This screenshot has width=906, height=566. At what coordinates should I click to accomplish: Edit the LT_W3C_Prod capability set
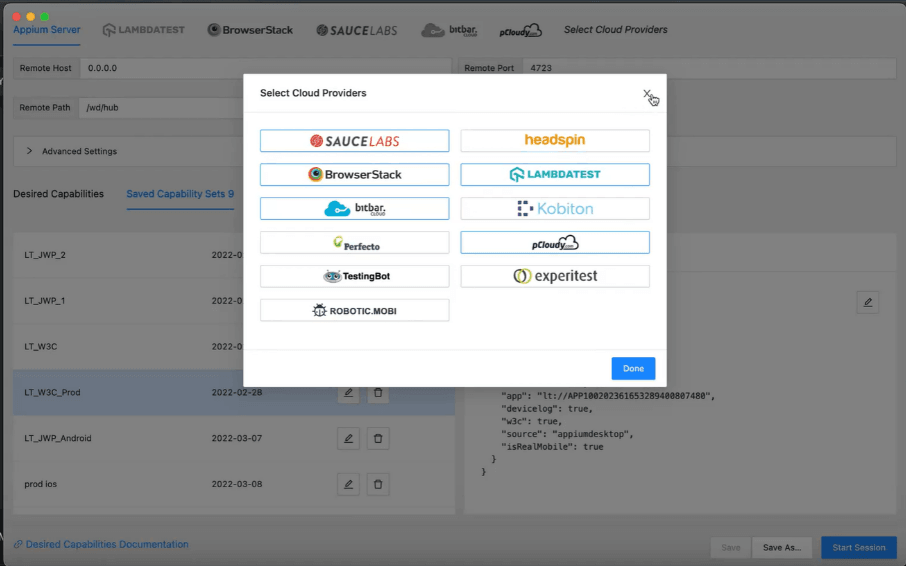pos(348,393)
